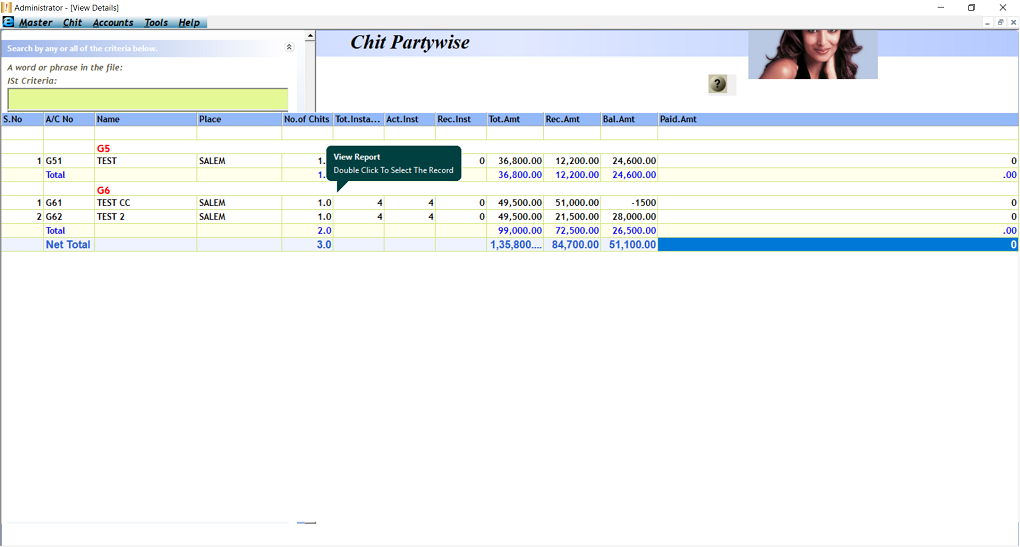Click the No.of Chits column header
Screen dimensions: 1020x547
click(307, 120)
